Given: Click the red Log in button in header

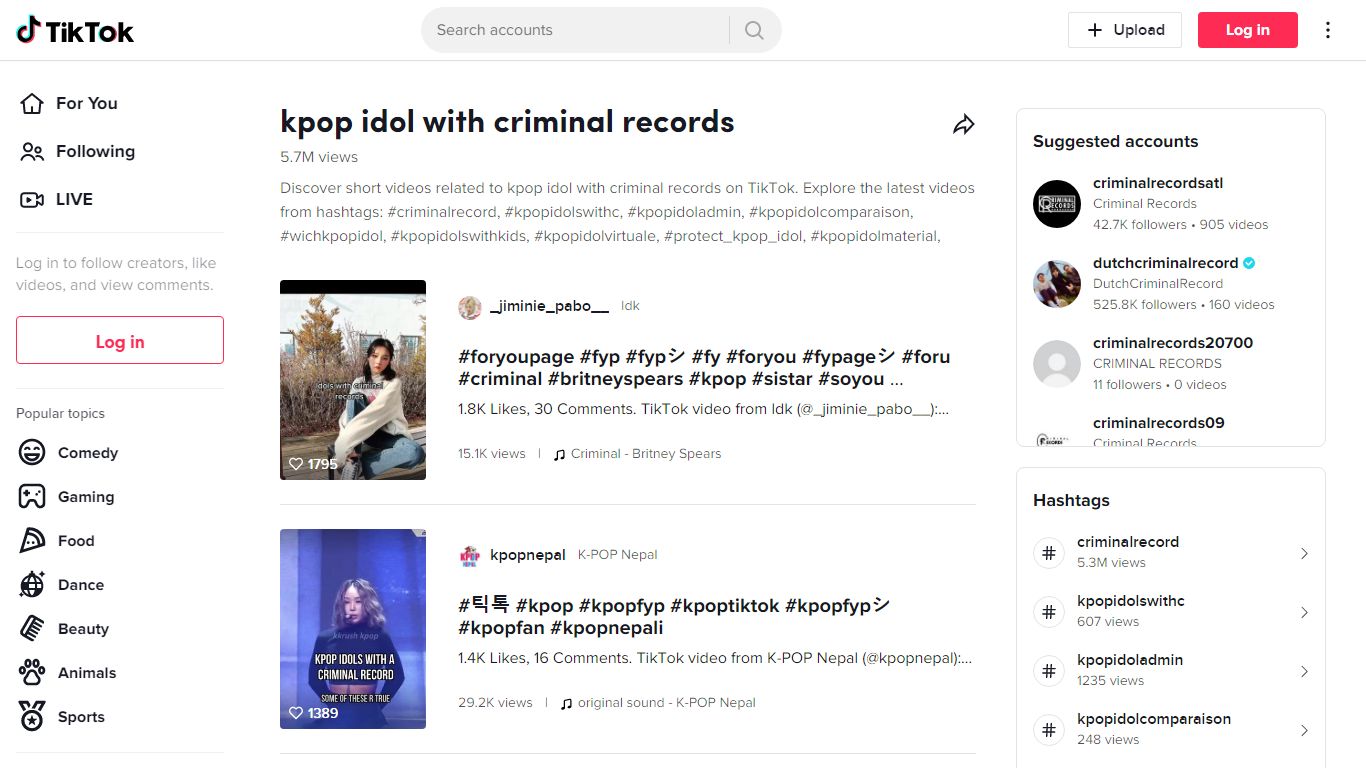Looking at the screenshot, I should click(1248, 30).
